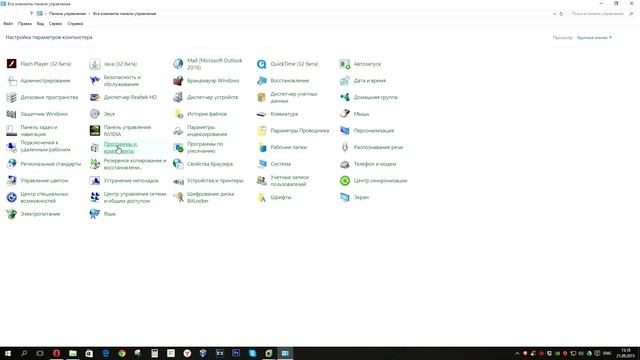Open the Брандмауэр Windows icon
The height and width of the screenshot is (360, 640).
(x=178, y=80)
